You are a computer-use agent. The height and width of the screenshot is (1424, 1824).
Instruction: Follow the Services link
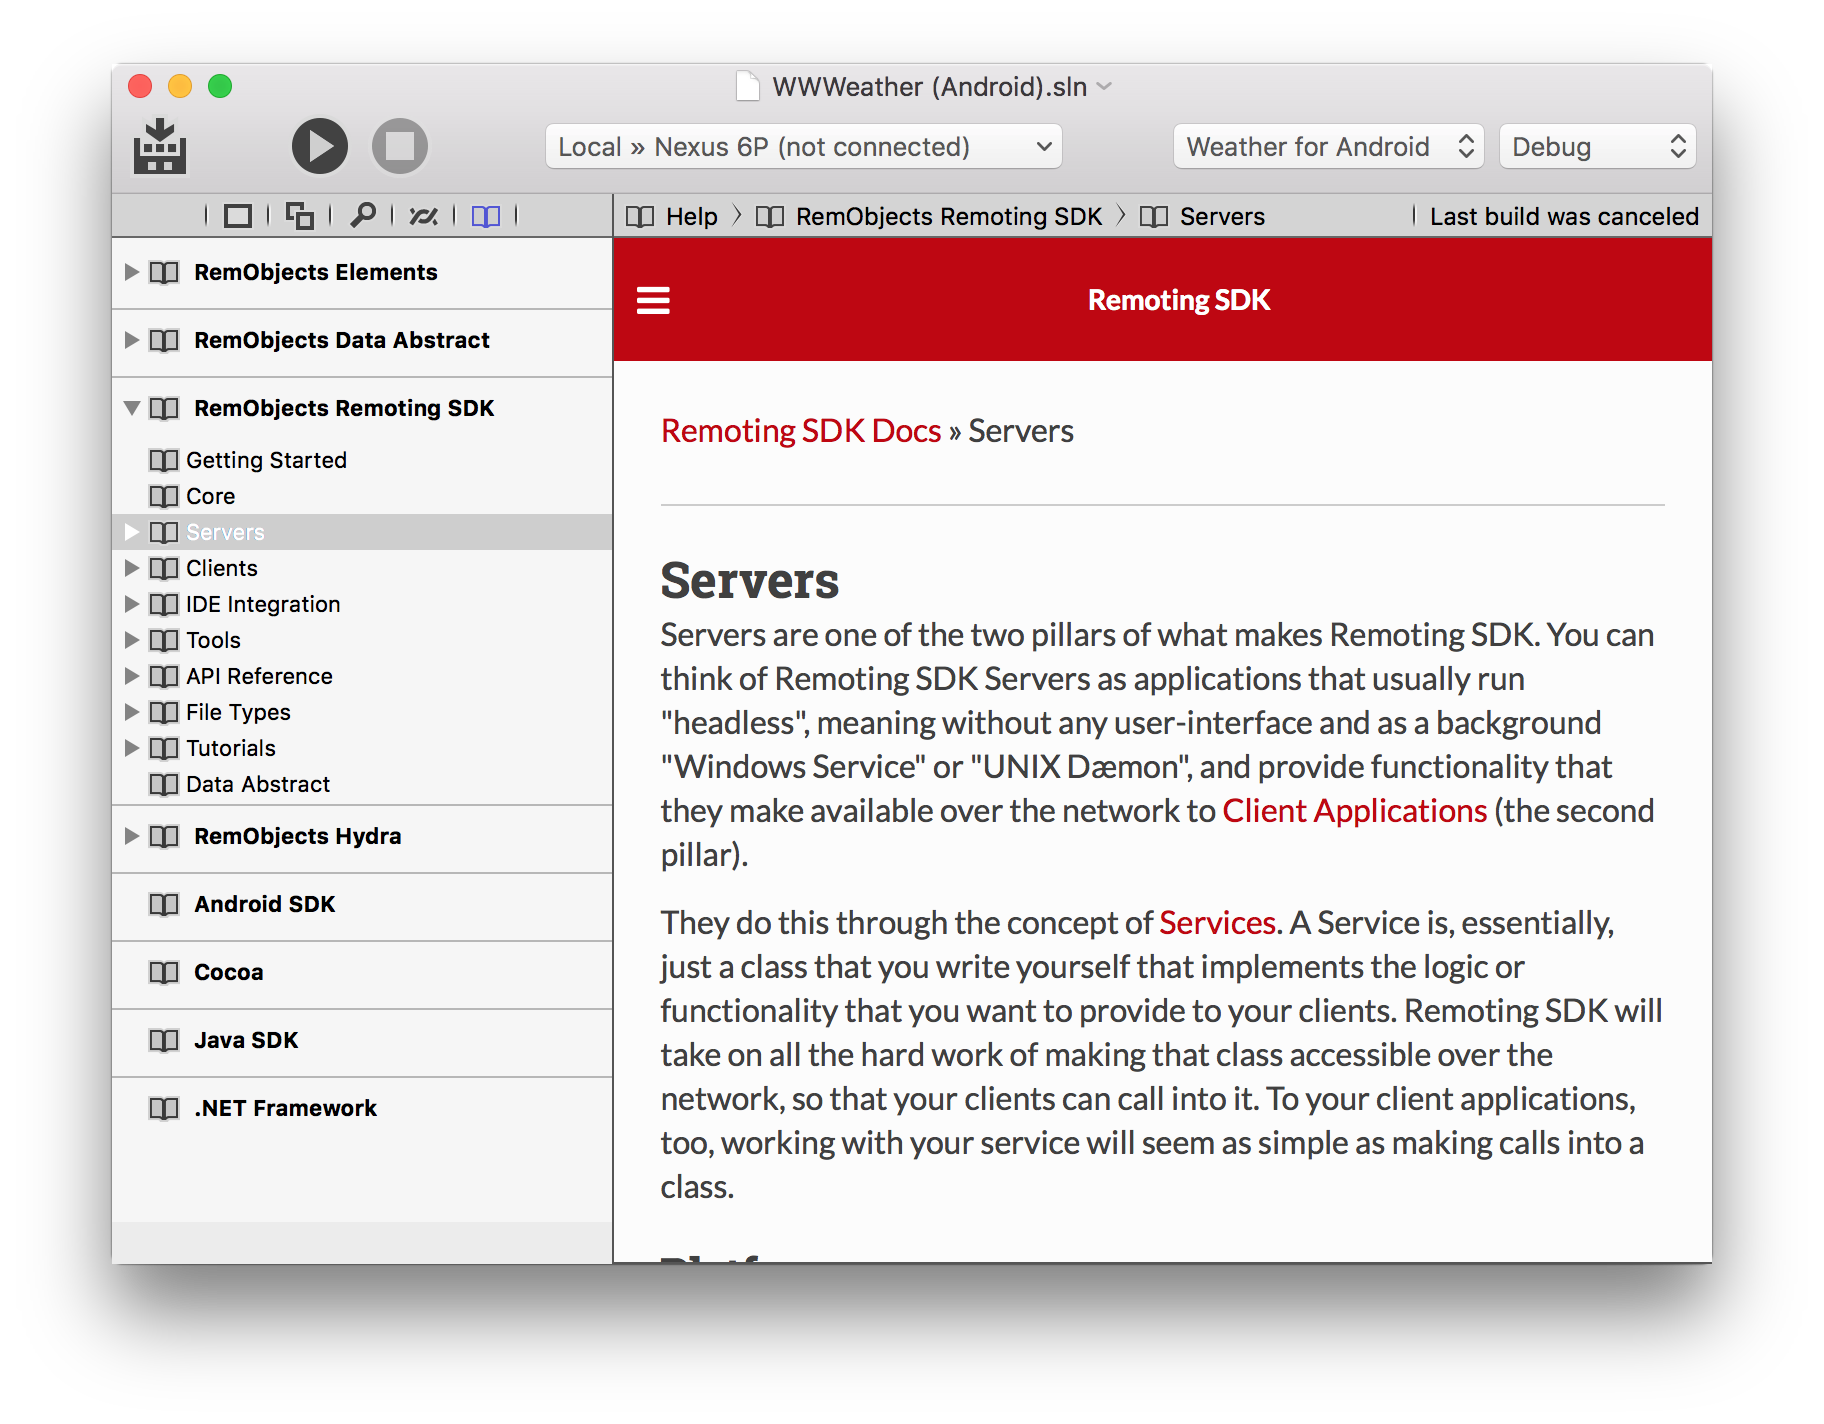(x=1217, y=923)
